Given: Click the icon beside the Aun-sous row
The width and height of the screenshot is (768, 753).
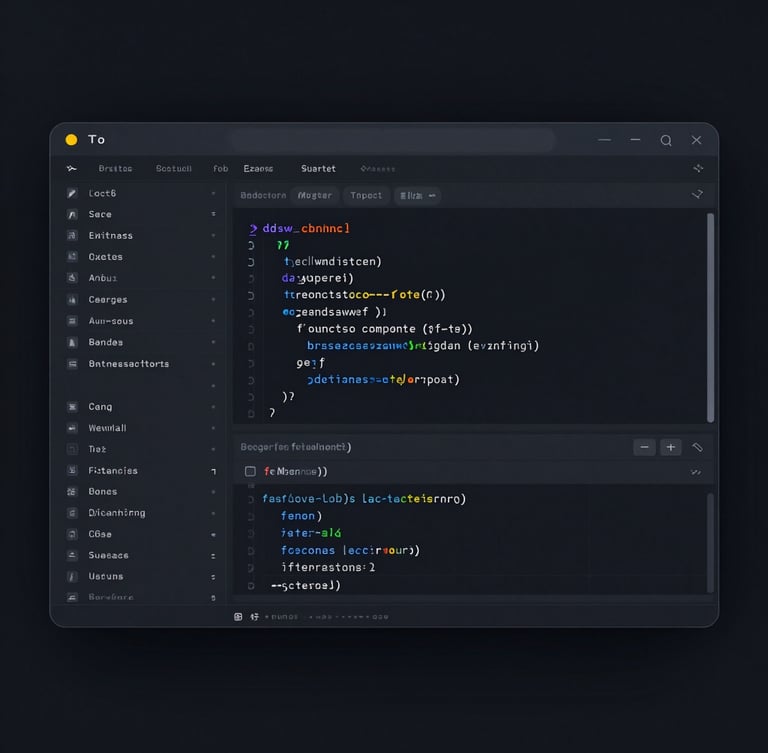Looking at the screenshot, I should point(72,321).
